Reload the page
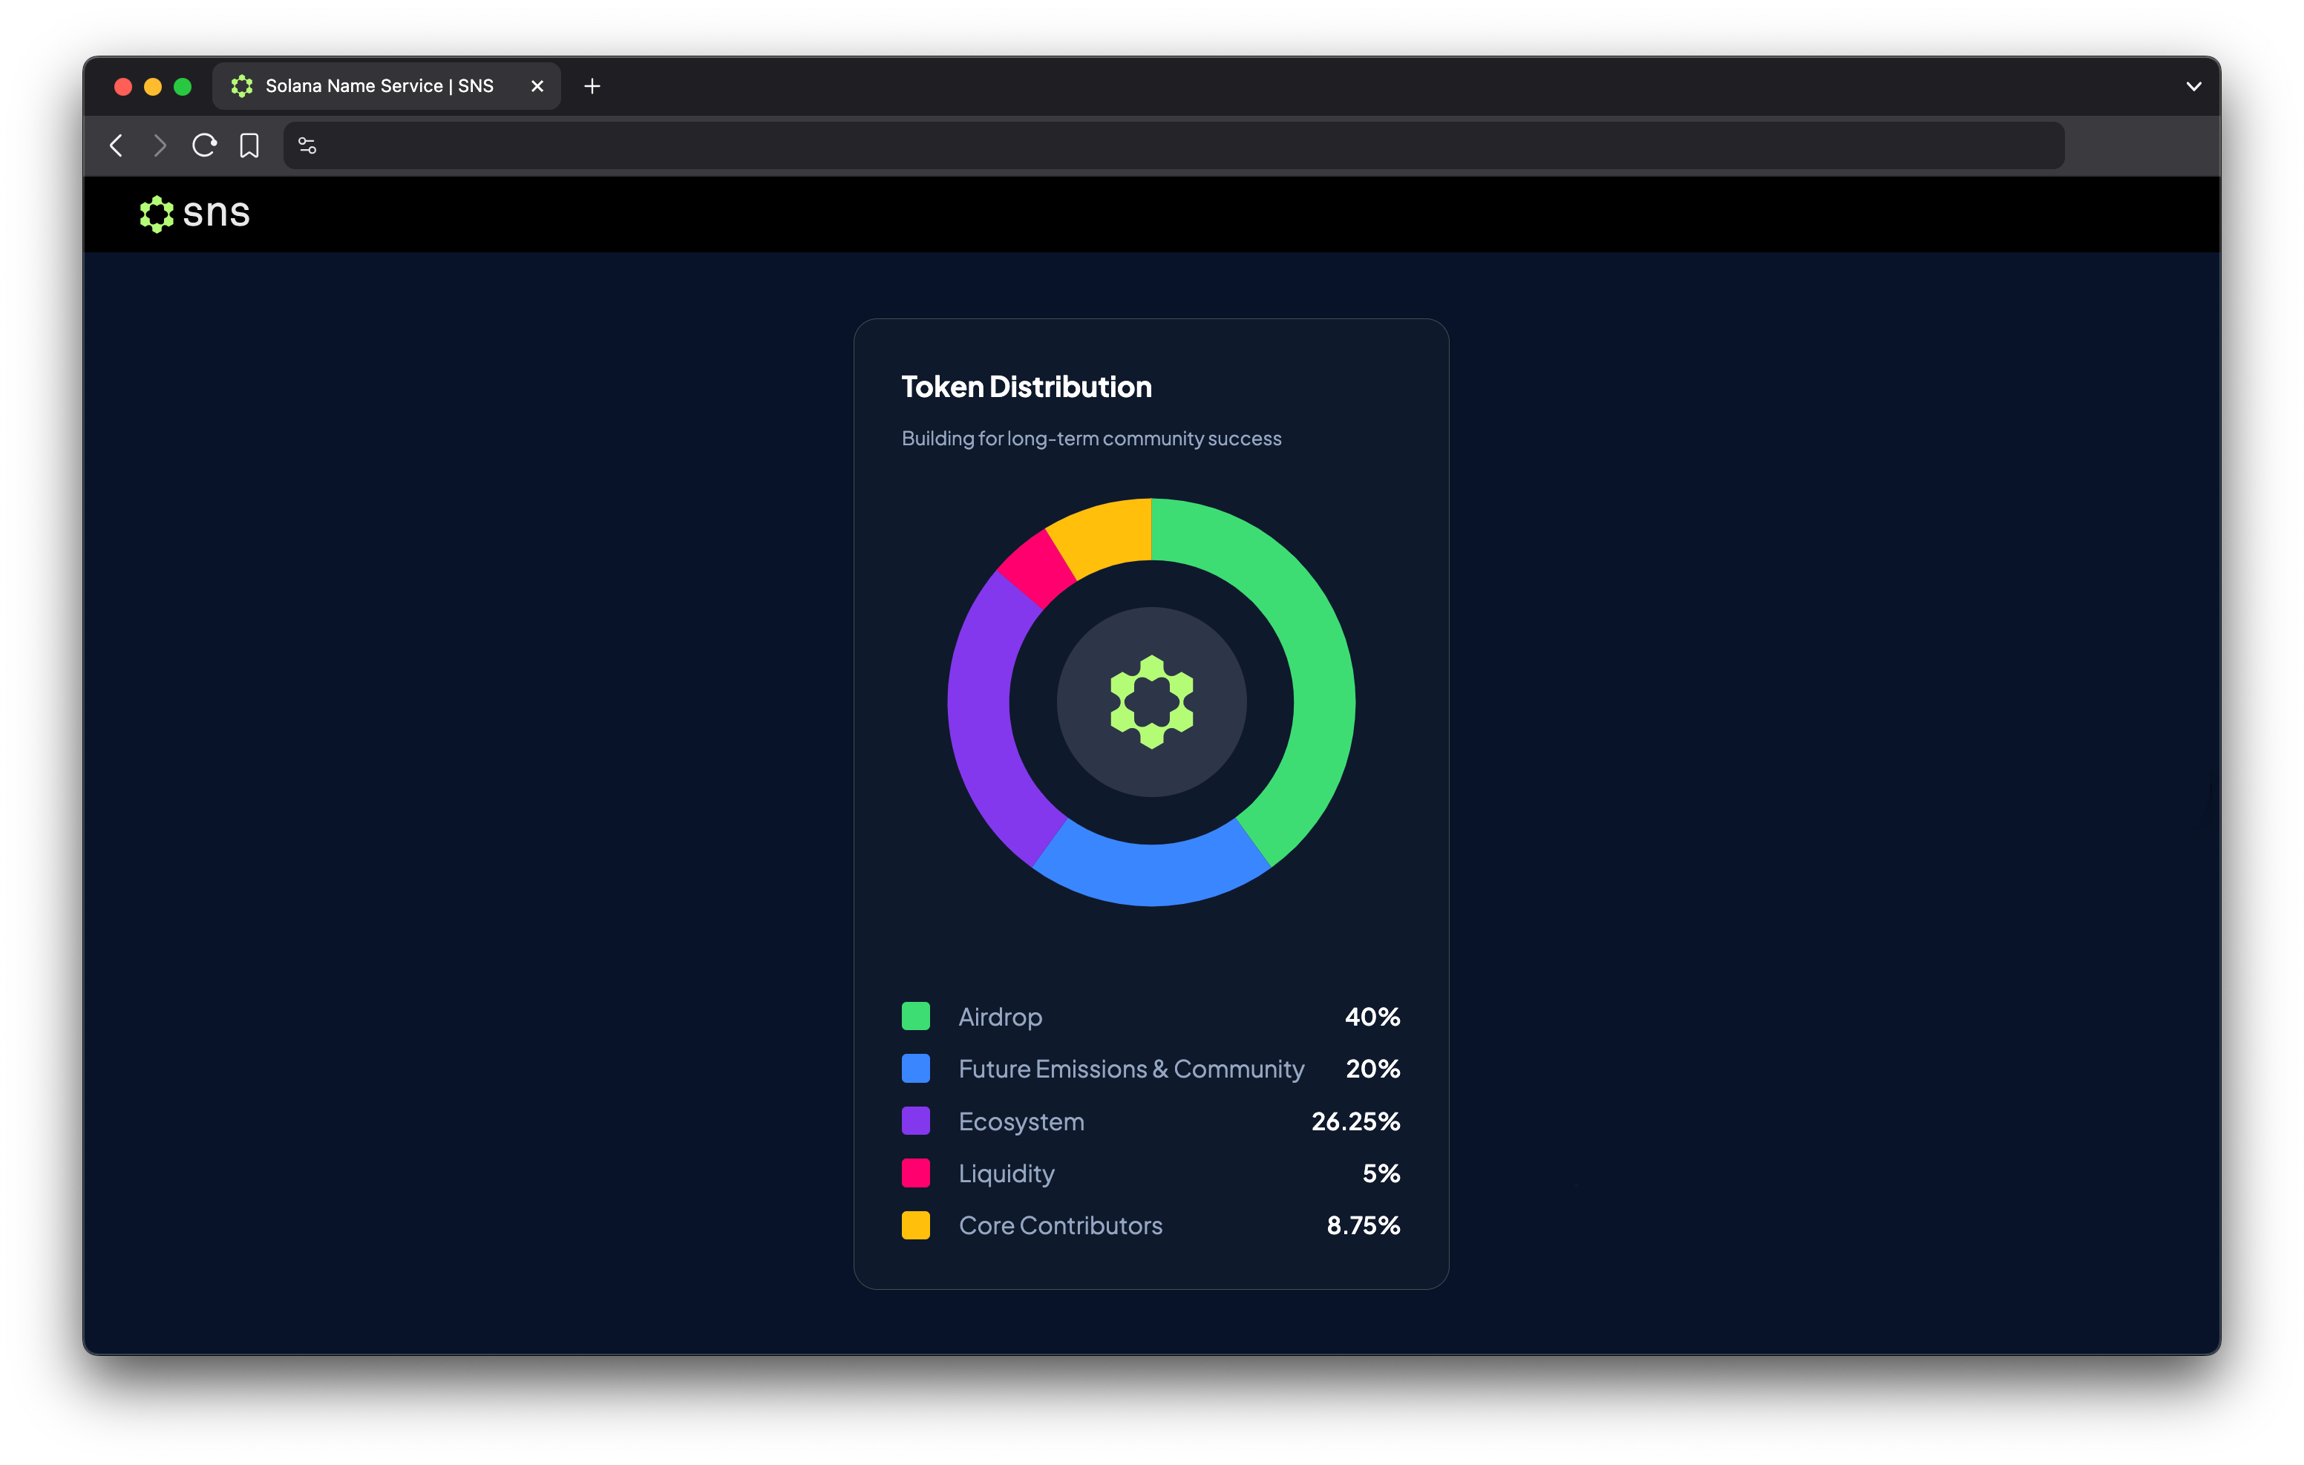The width and height of the screenshot is (2304, 1465). pos(204,146)
